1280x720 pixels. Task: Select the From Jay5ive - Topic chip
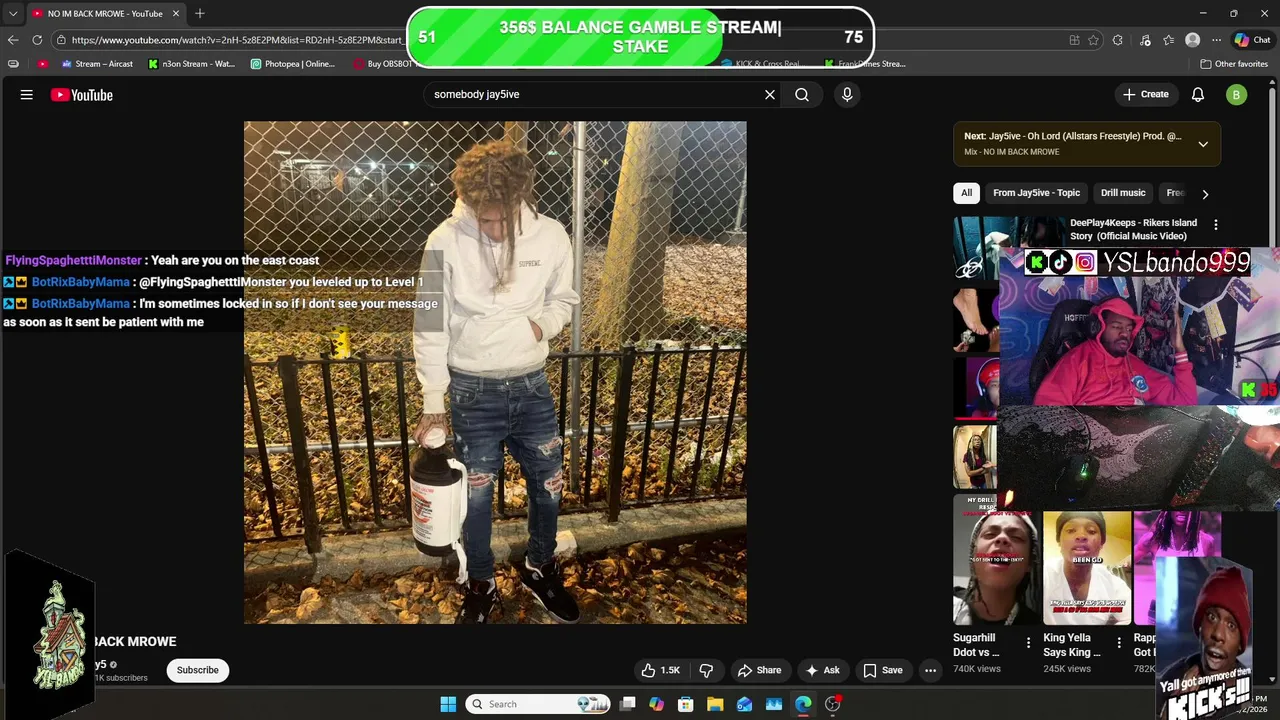point(1036,193)
